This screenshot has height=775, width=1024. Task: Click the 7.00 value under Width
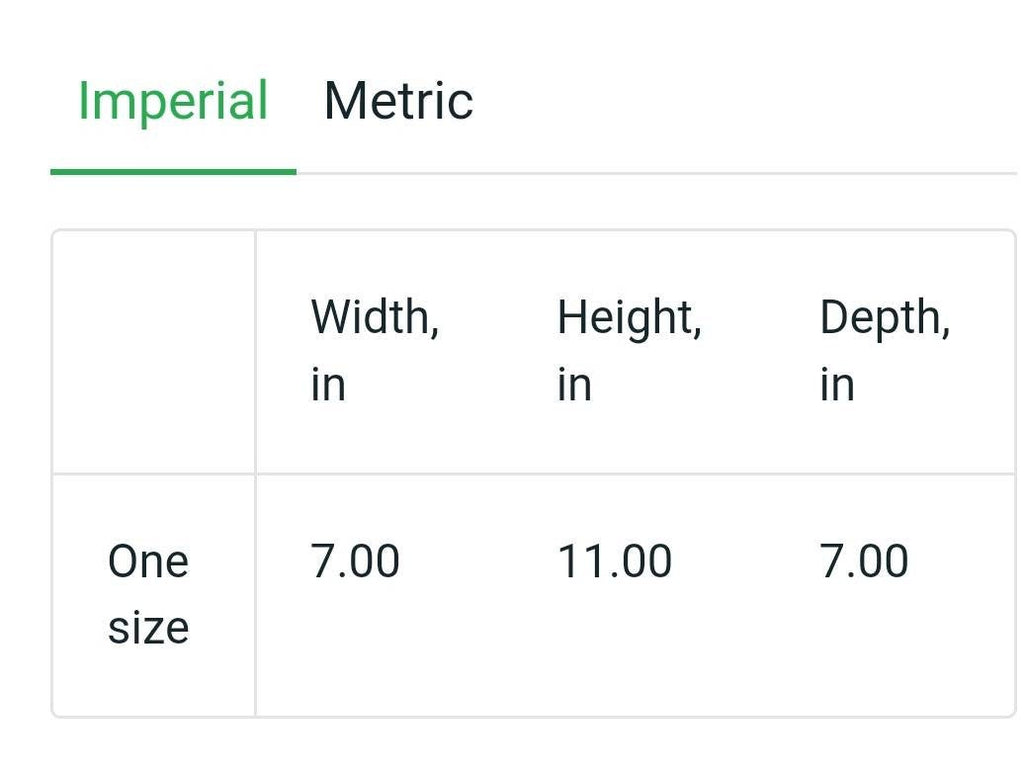(x=355, y=561)
